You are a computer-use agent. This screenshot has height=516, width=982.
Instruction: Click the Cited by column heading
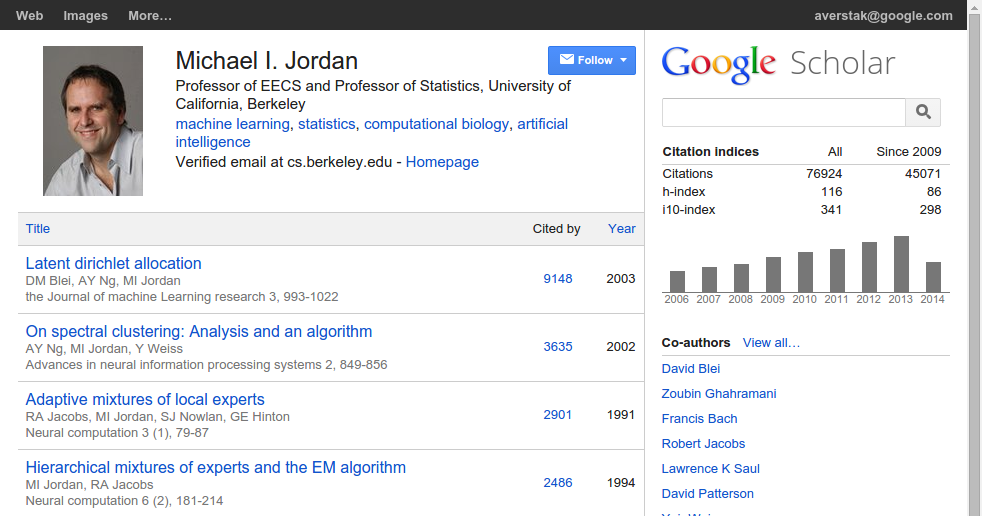556,229
